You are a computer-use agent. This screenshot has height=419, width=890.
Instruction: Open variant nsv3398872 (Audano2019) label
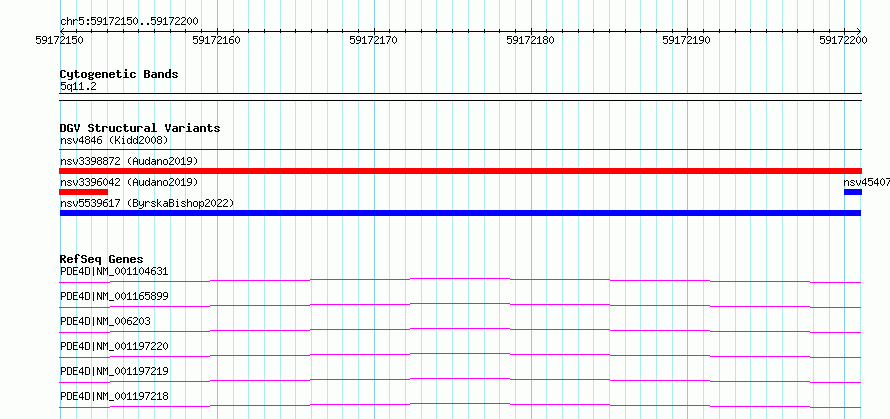point(129,161)
